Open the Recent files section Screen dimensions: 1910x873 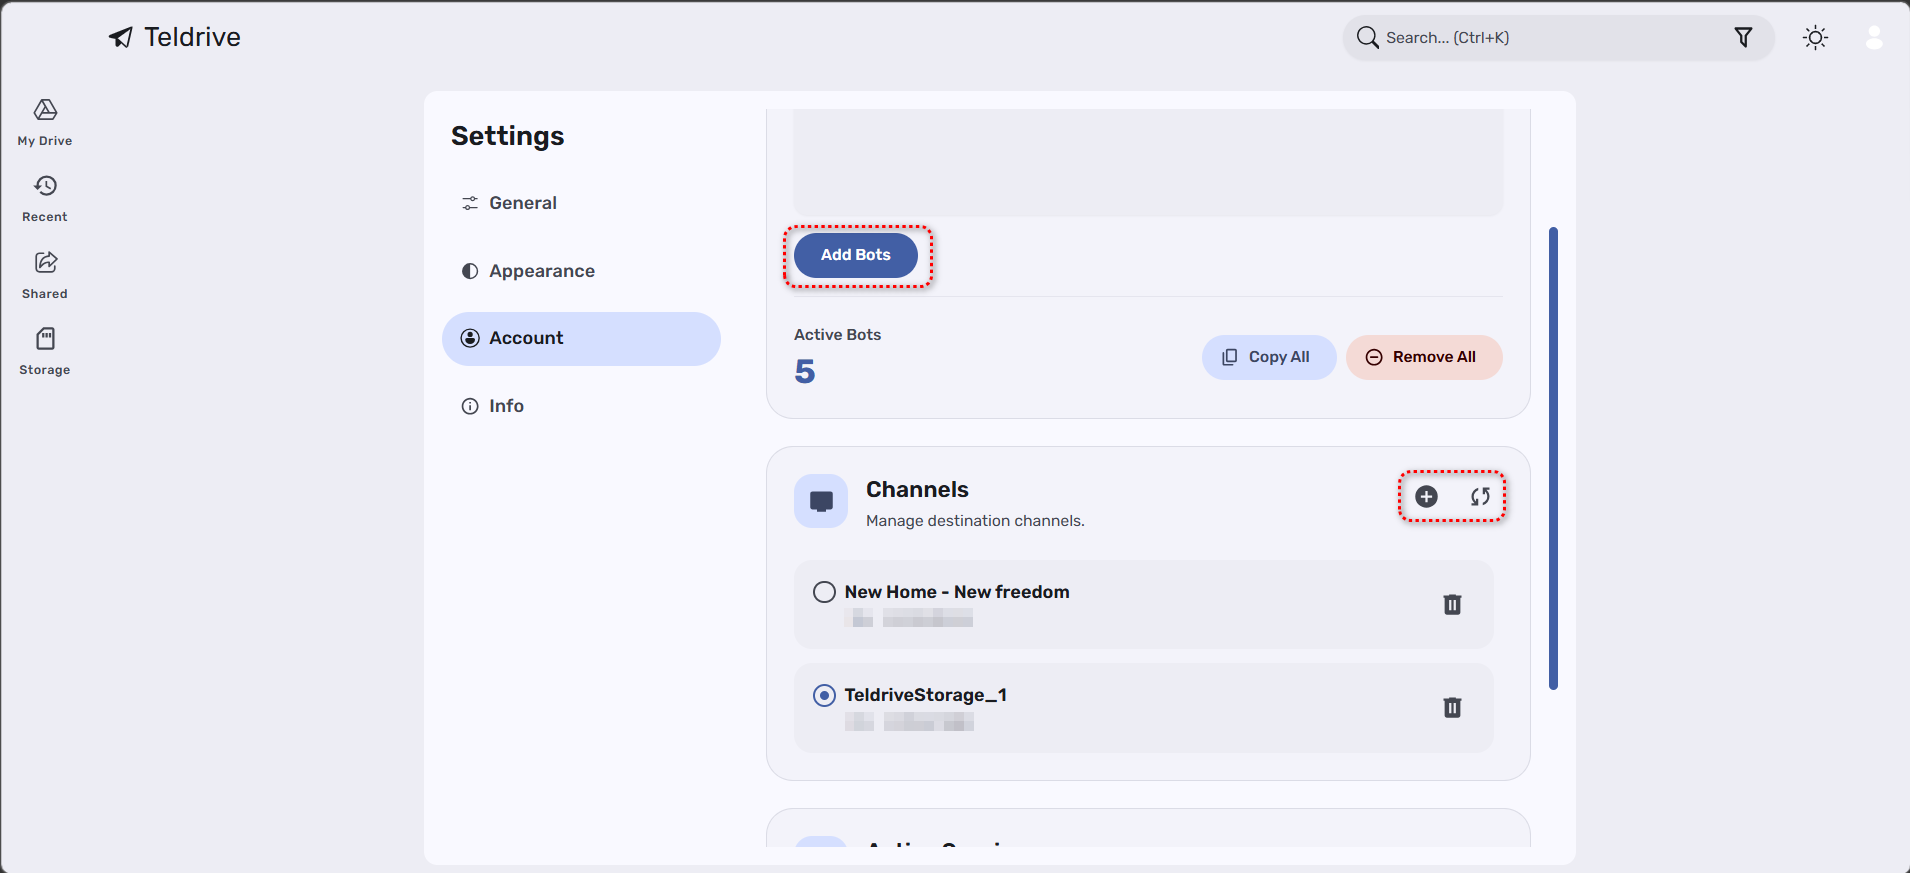(45, 199)
